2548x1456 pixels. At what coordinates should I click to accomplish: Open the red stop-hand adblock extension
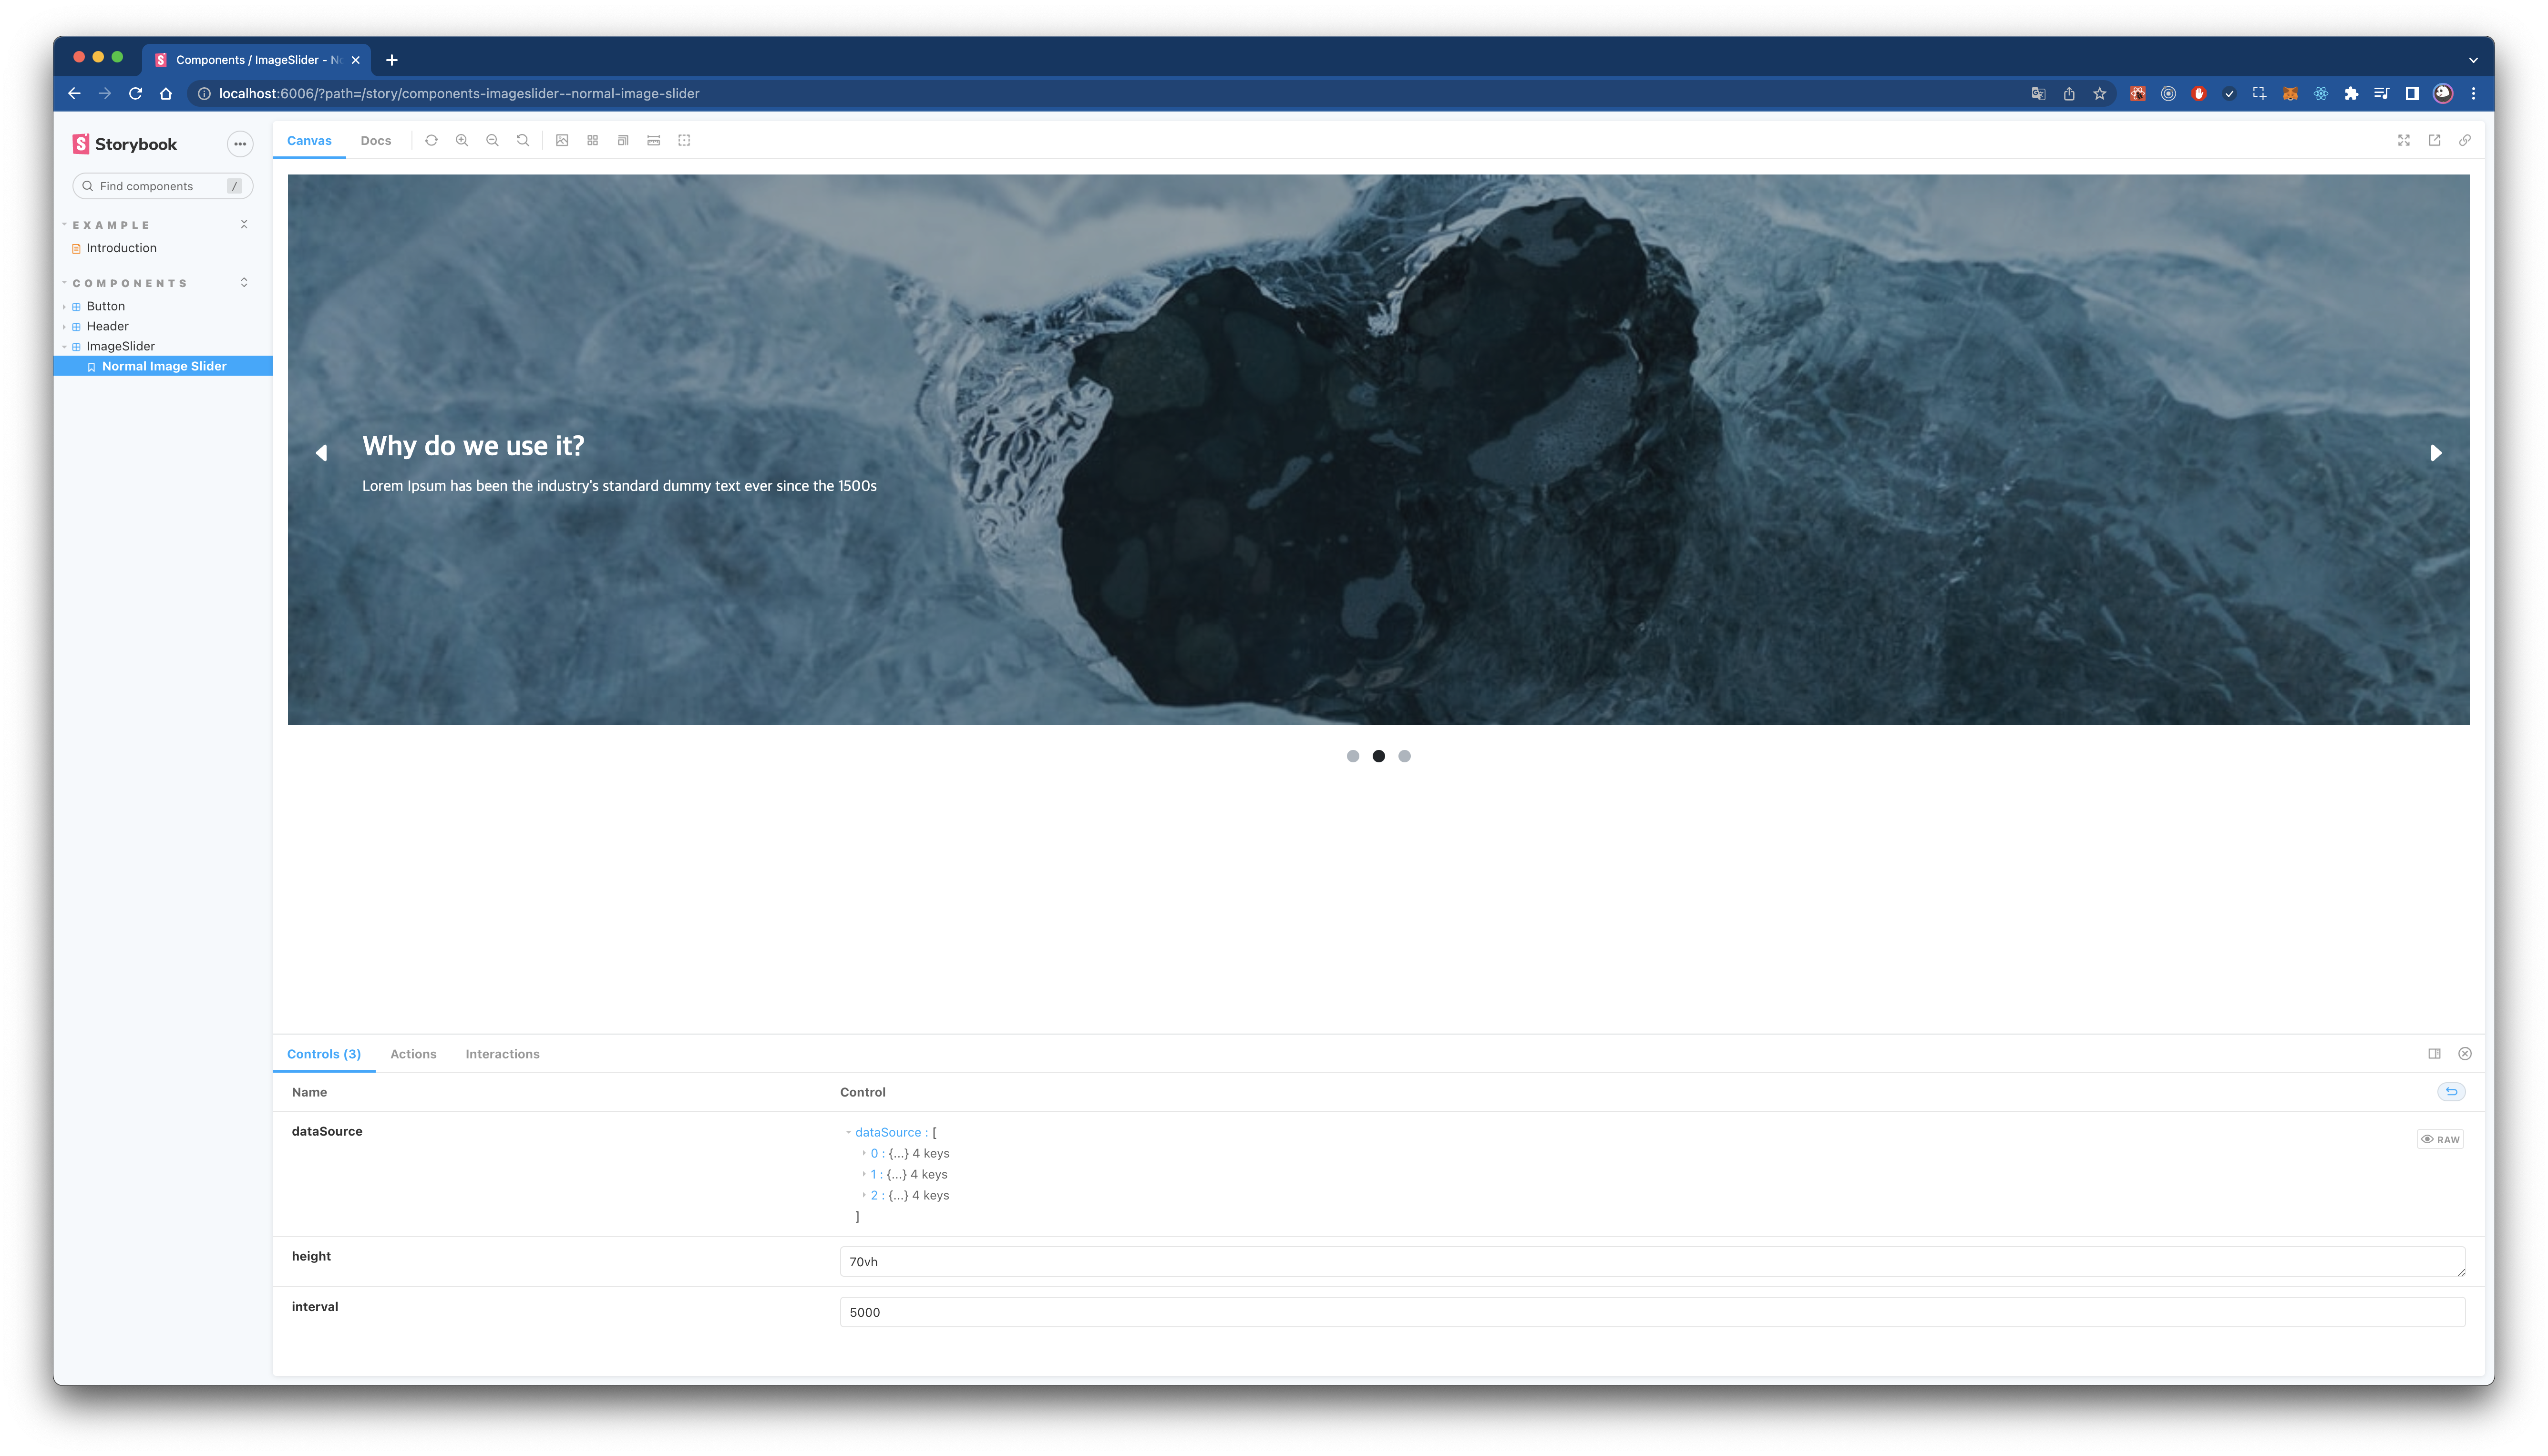tap(2199, 94)
